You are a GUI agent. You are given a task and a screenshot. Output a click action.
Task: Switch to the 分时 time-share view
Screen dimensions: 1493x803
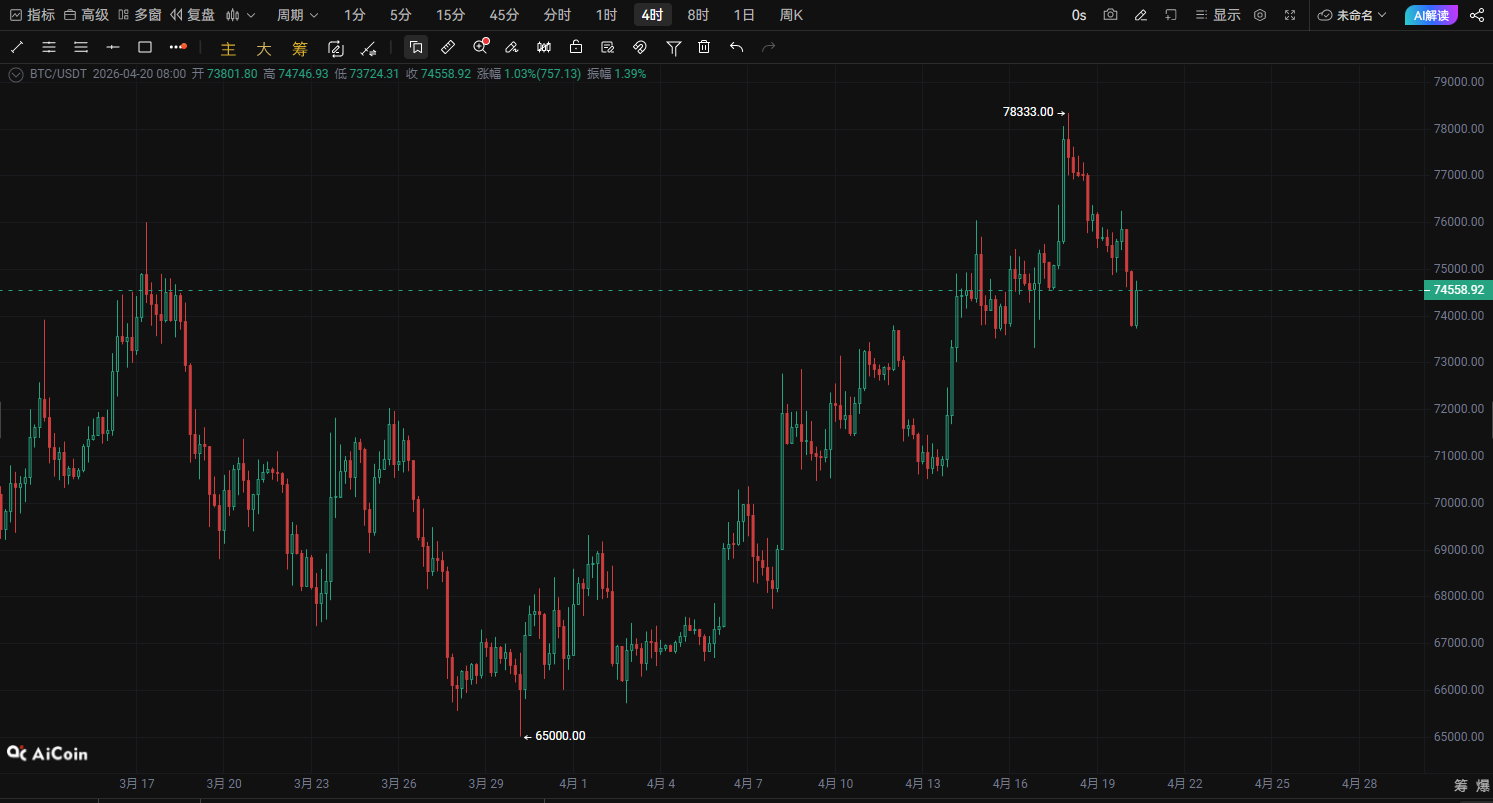point(557,15)
